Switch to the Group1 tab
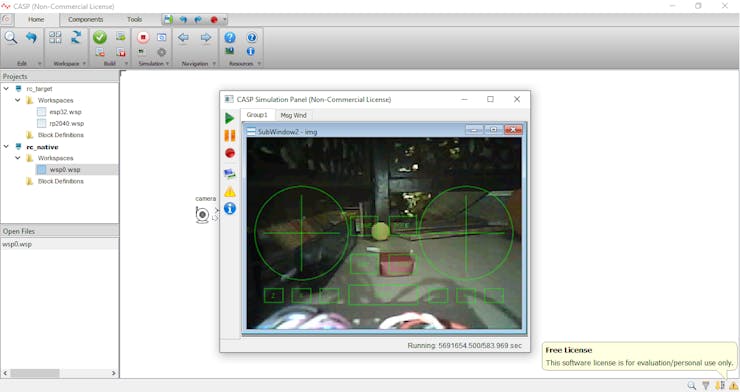The image size is (740, 392). (x=257, y=115)
